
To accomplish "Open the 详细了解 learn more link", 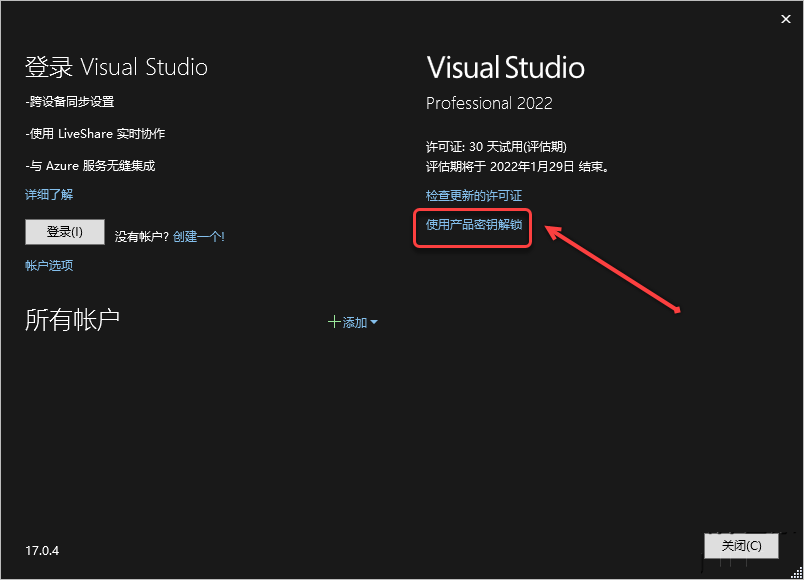I will tap(49, 194).
